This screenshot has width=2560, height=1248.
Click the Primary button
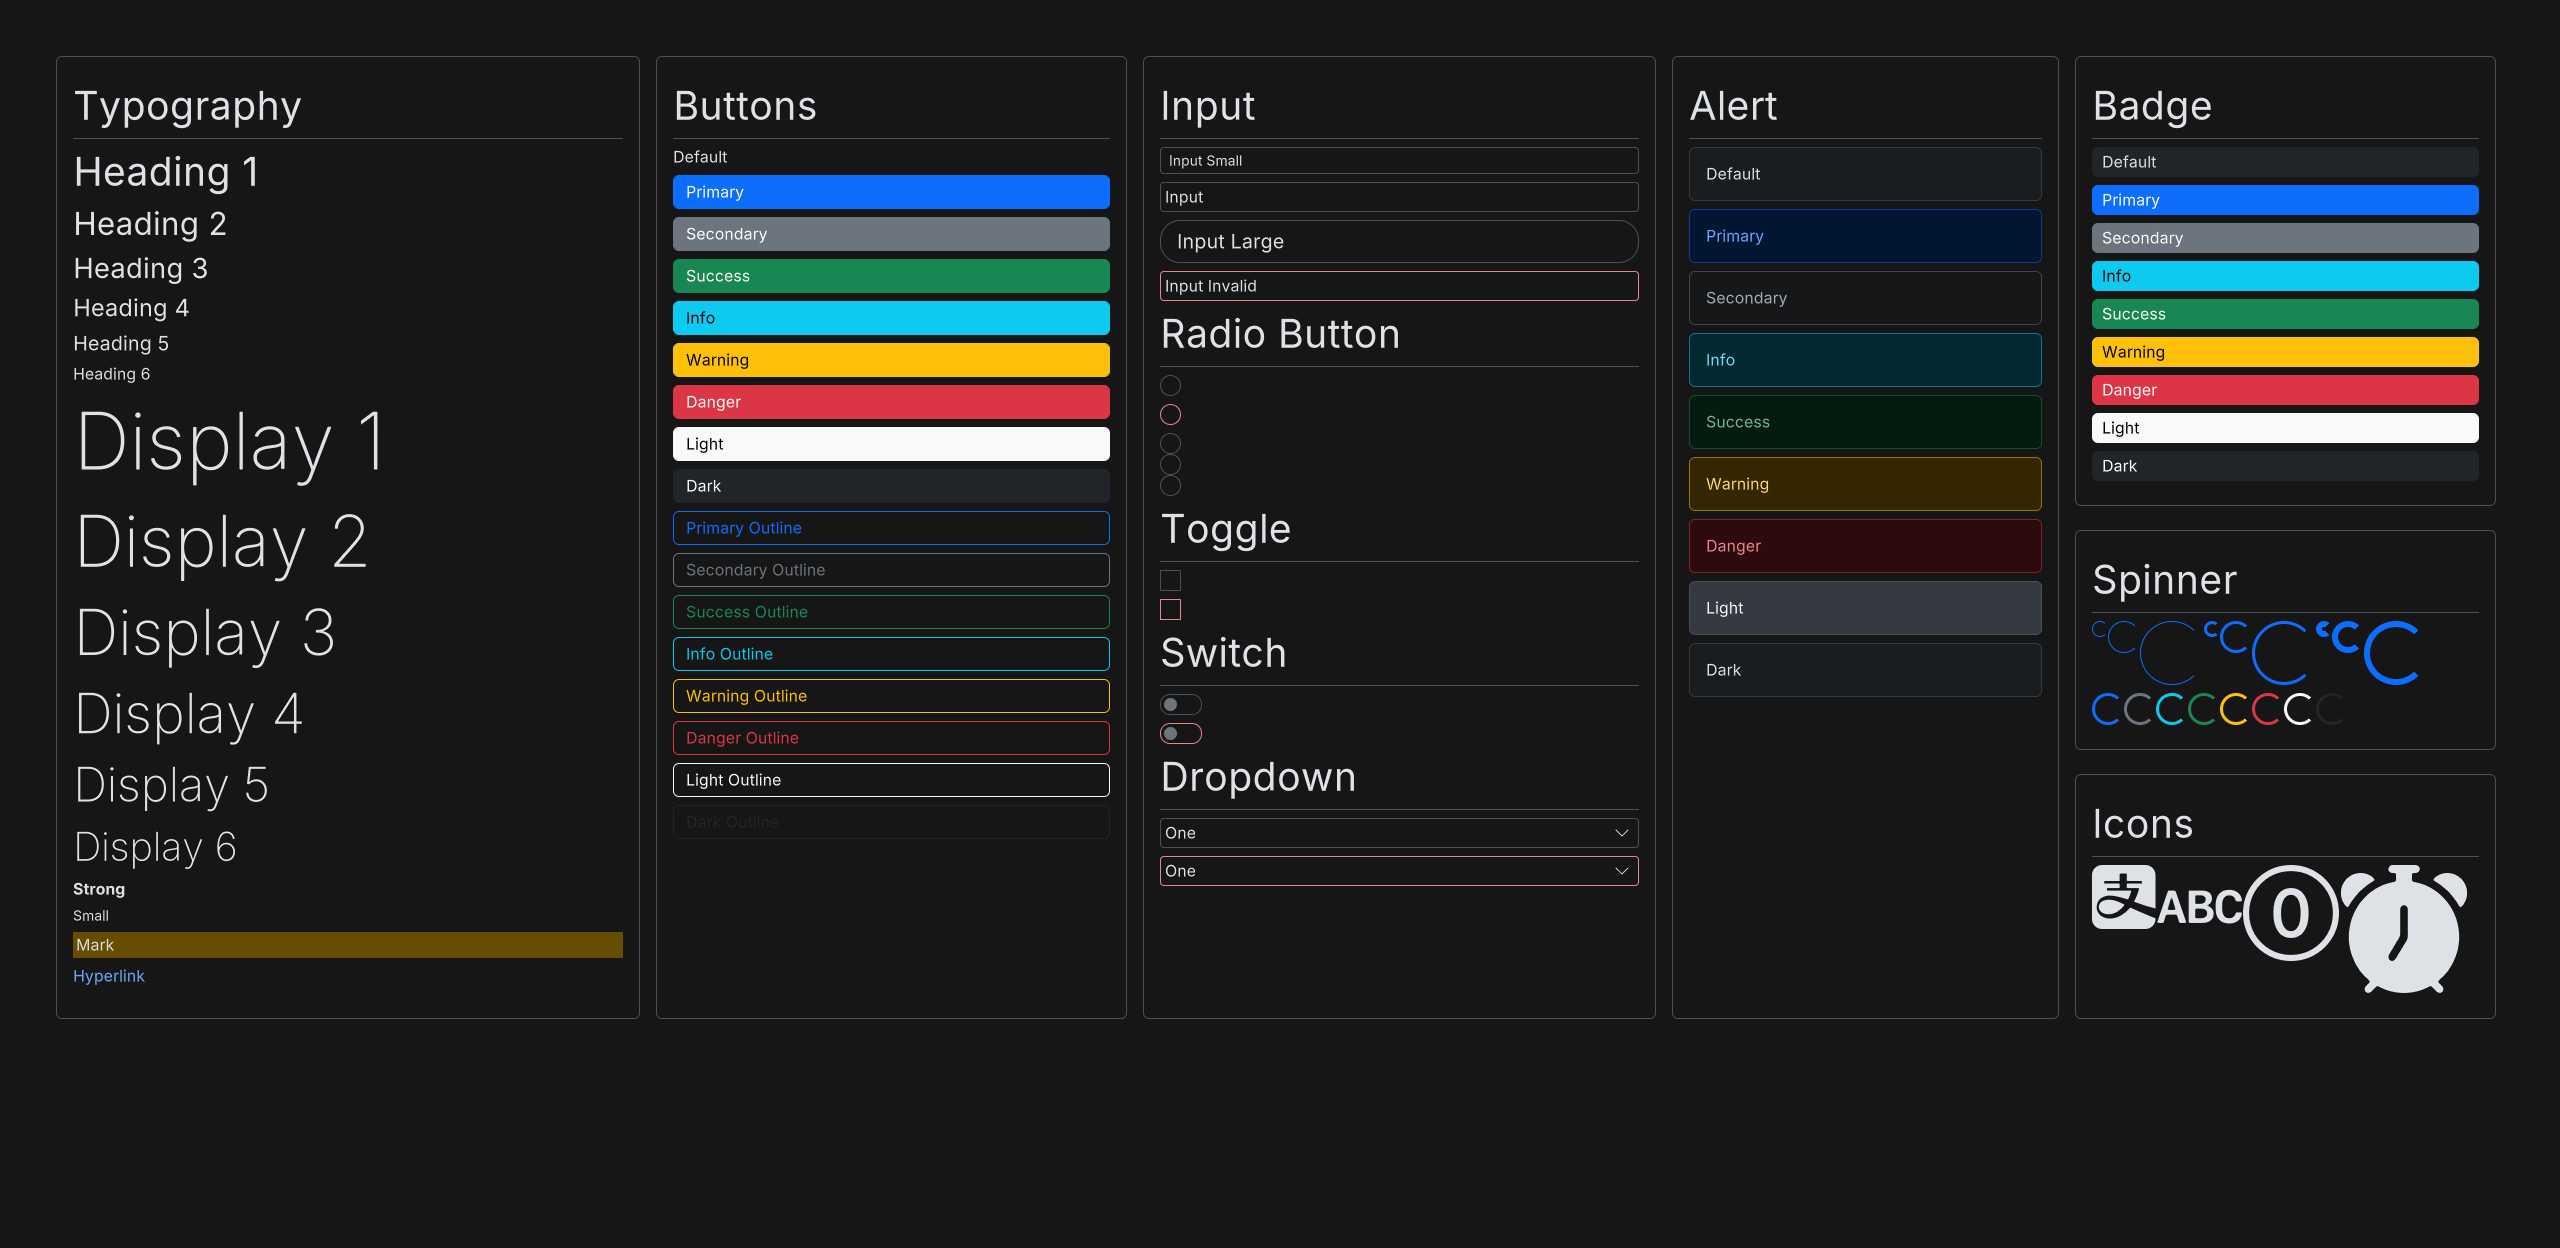pos(891,192)
